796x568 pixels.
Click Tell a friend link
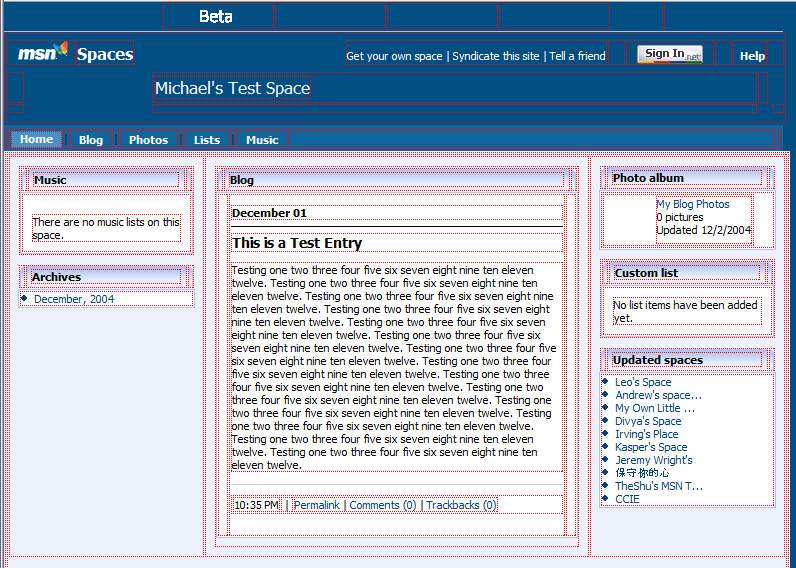point(577,56)
